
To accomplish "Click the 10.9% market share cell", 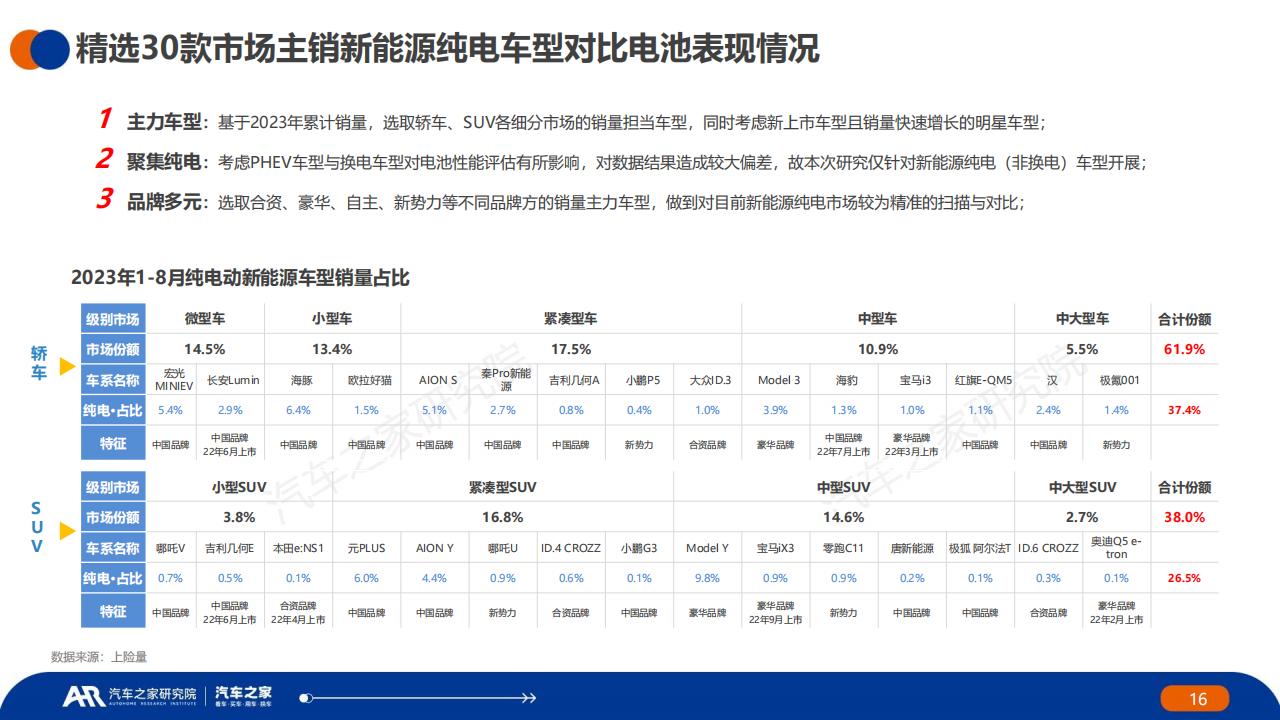I will pyautogui.click(x=877, y=349).
